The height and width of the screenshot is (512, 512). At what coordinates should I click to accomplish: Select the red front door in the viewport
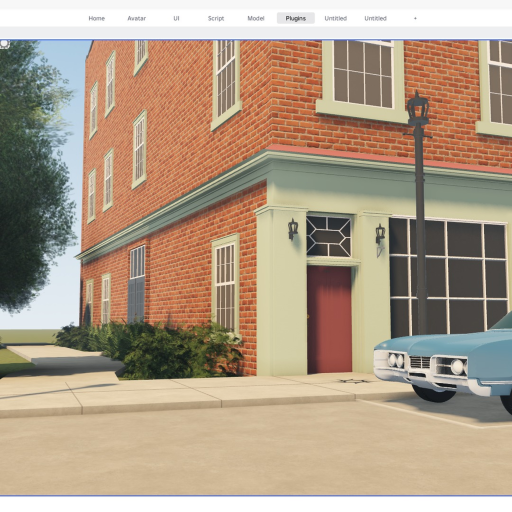329,319
